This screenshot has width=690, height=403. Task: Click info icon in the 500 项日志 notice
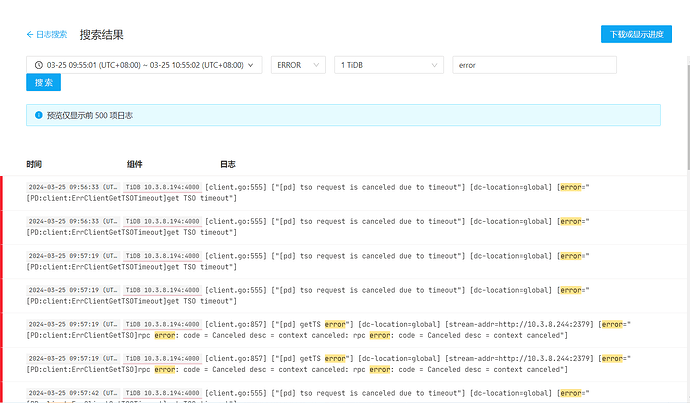38,115
